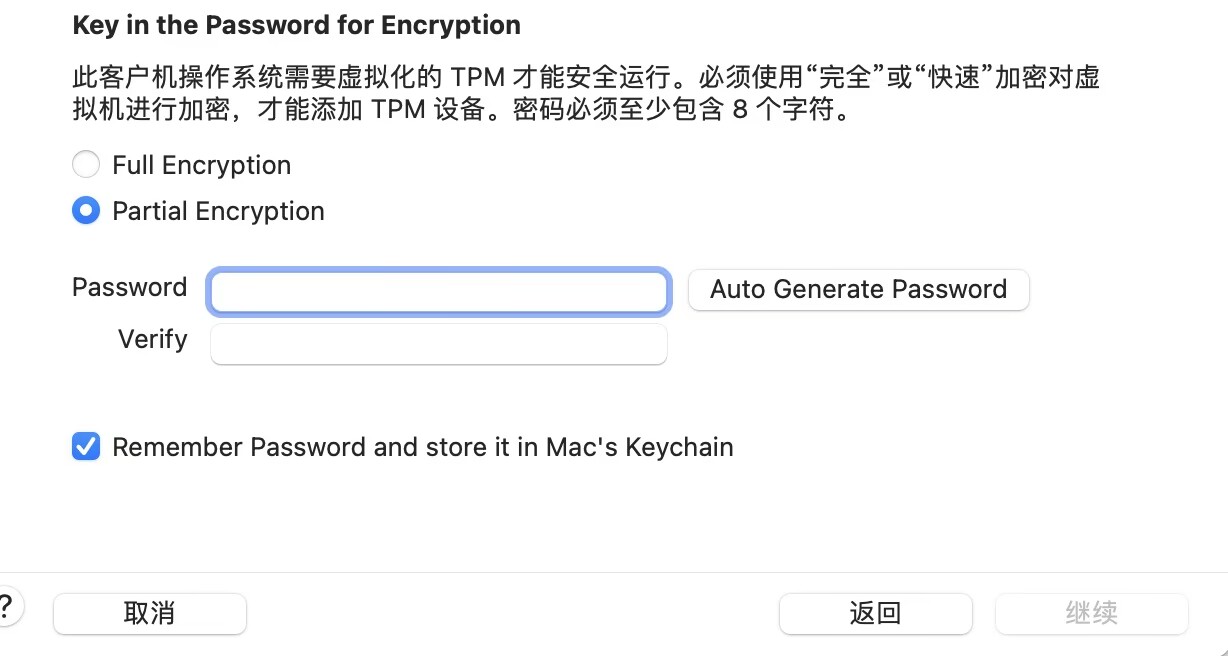Uncheck the Remember Password checkbox
Viewport: 1228px width, 656px height.
(86, 446)
